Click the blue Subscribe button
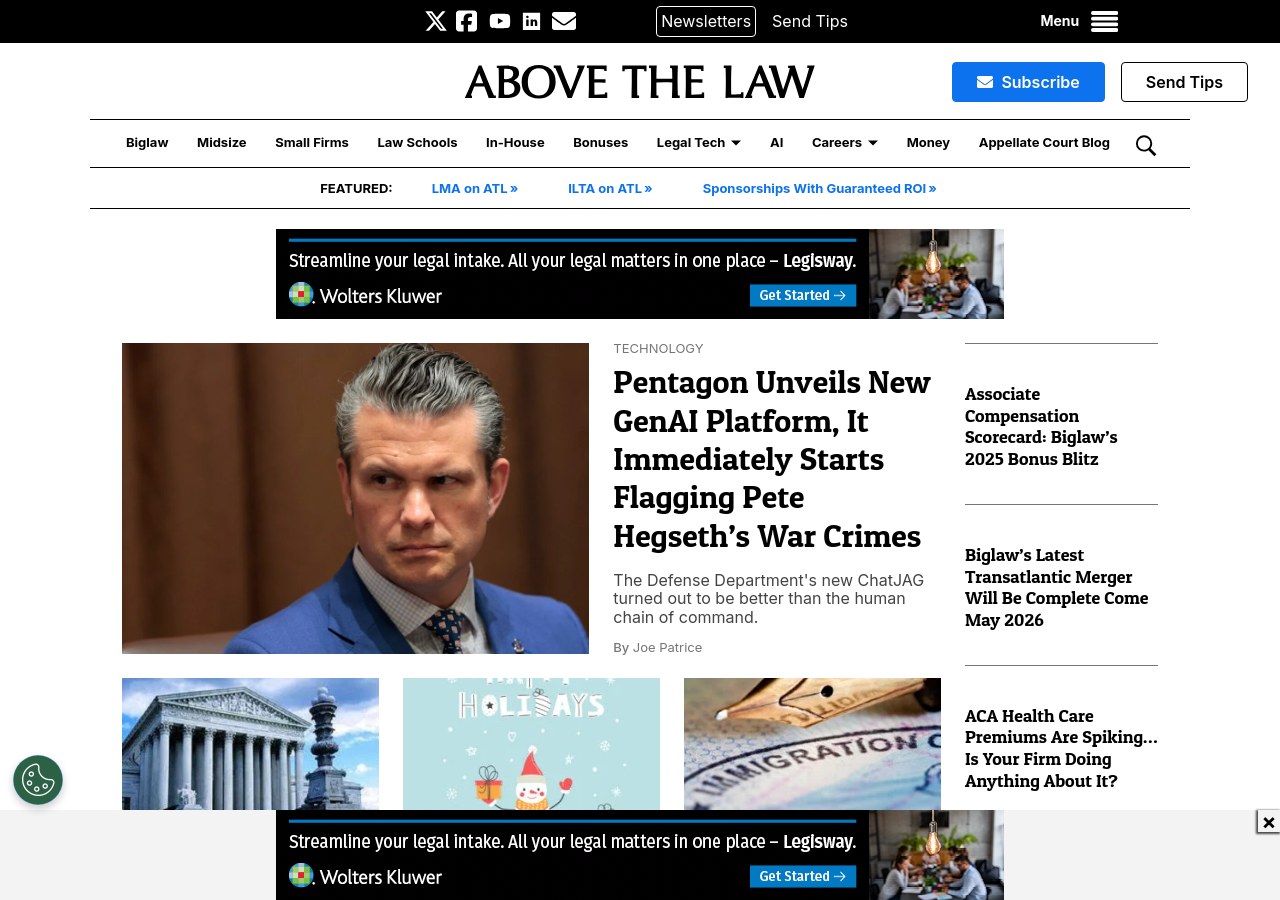Viewport: 1280px width, 900px height. [x=1028, y=82]
